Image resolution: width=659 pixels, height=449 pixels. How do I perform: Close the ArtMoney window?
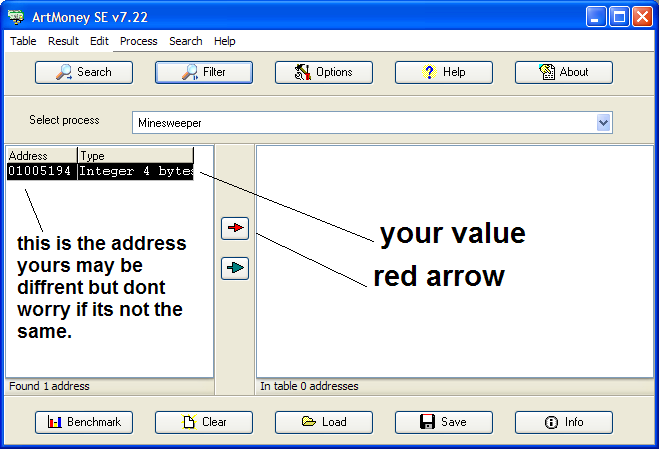pyautogui.click(x=642, y=17)
